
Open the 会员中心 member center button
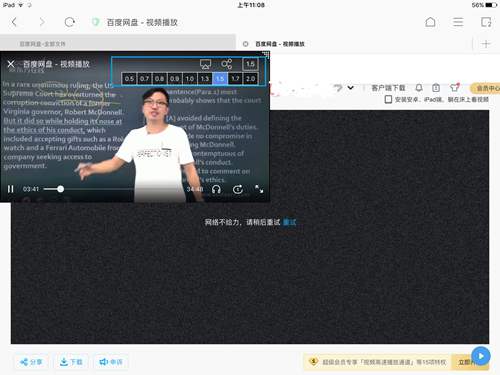pos(485,88)
